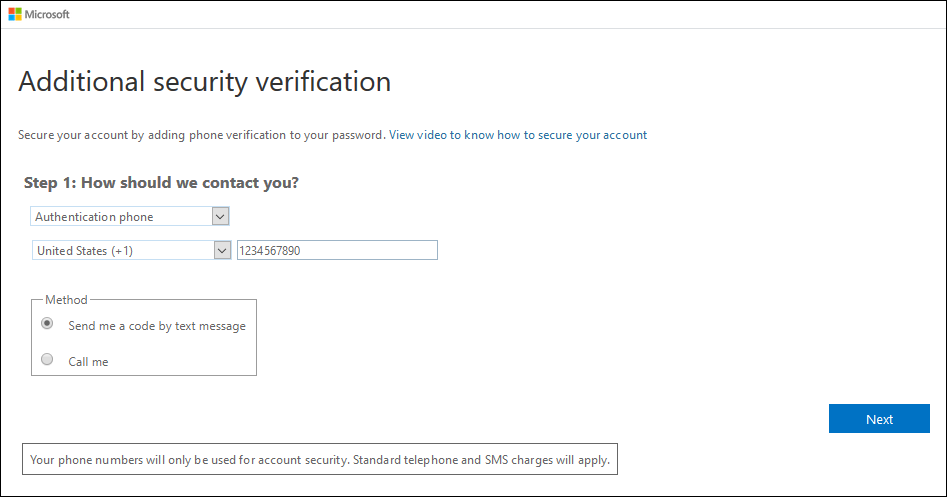The image size is (947, 497).
Task: Click the arrow on the country code selector
Action: click(x=223, y=251)
